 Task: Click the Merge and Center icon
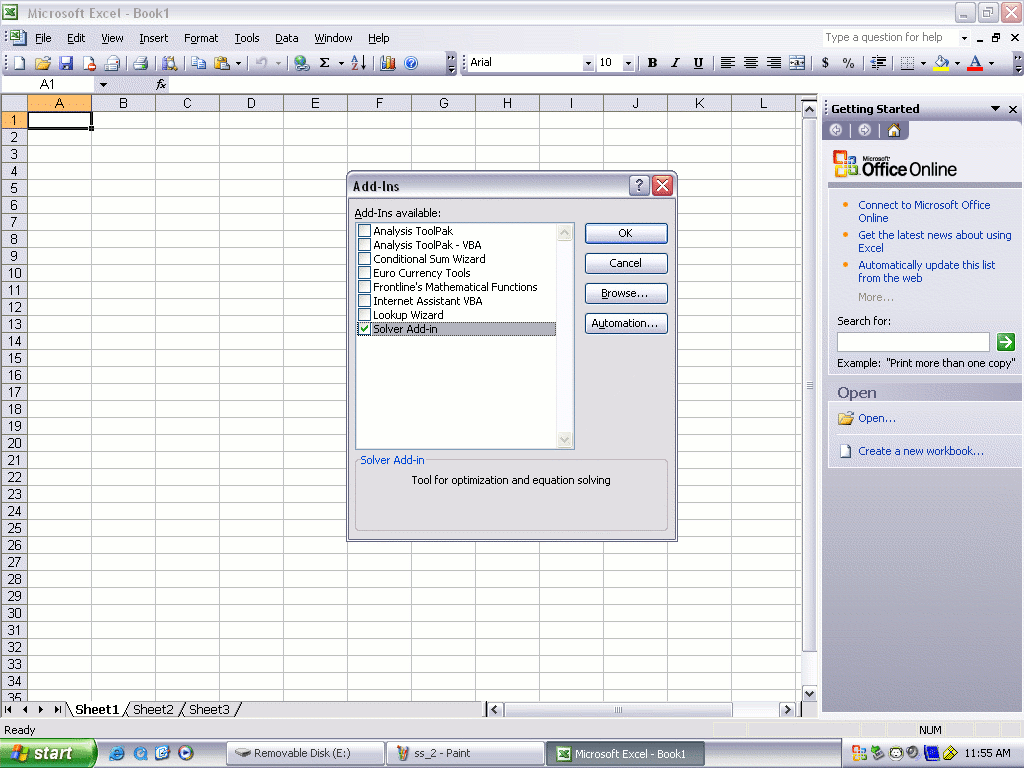797,63
